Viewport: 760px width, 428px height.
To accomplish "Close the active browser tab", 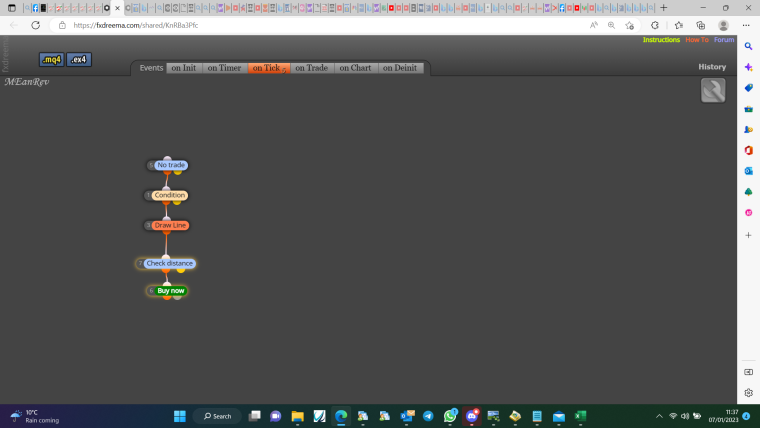I will point(117,8).
